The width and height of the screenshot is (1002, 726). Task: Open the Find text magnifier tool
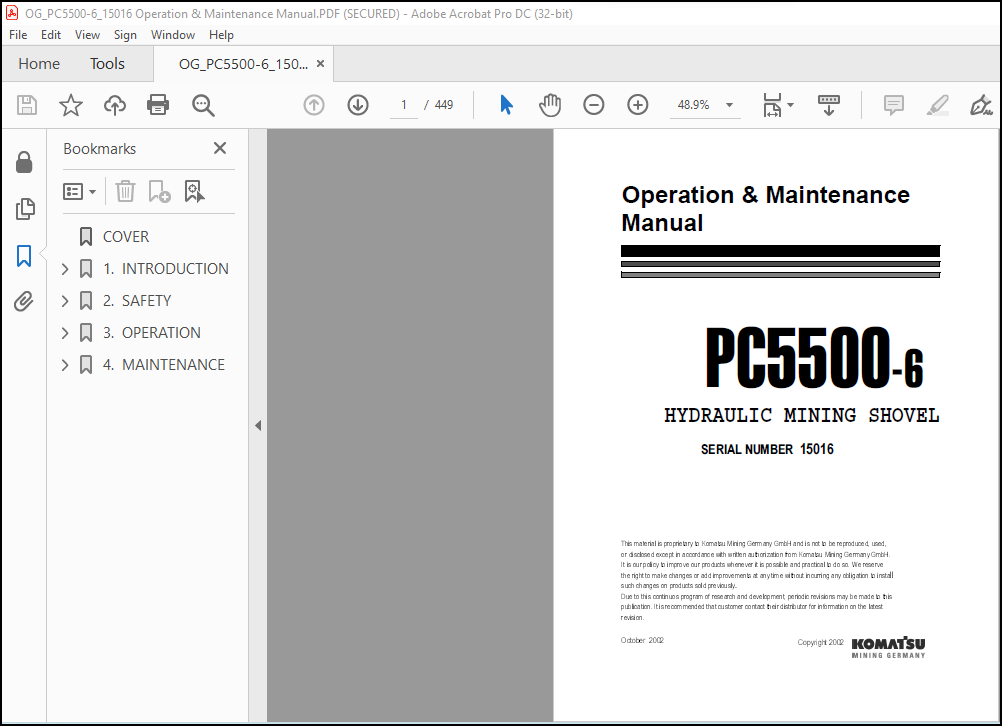pos(203,105)
